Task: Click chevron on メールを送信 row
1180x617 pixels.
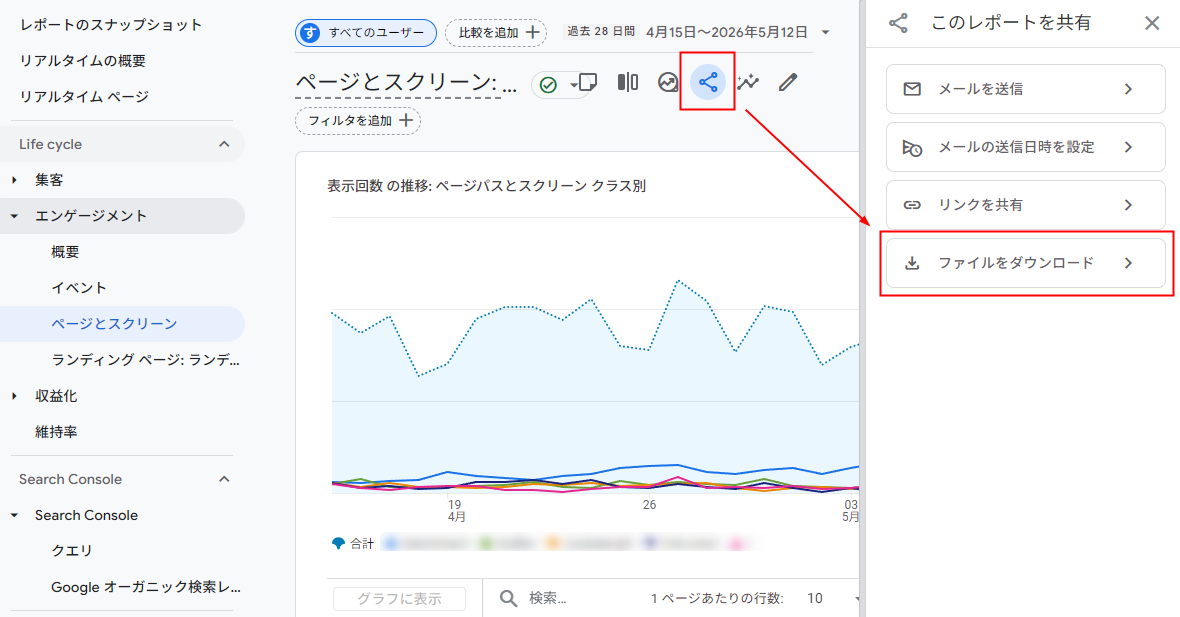Action: [1128, 89]
